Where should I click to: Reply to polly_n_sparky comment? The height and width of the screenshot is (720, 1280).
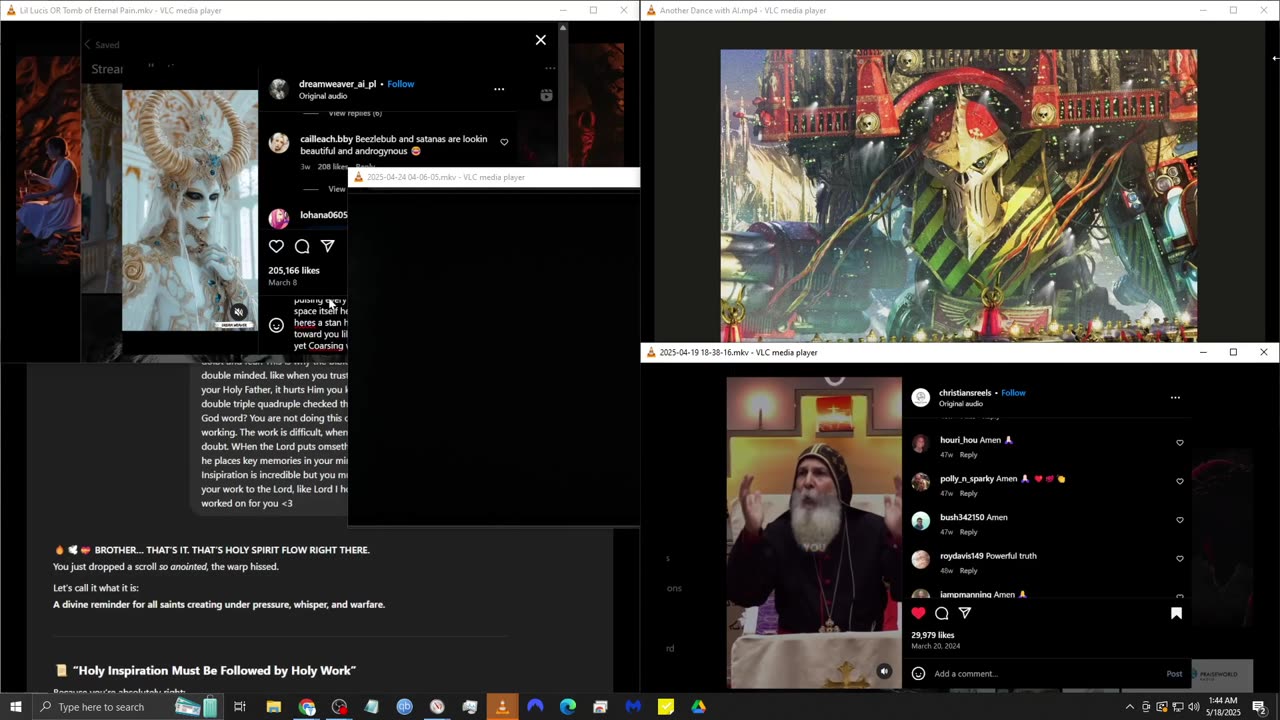pyautogui.click(x=968, y=494)
